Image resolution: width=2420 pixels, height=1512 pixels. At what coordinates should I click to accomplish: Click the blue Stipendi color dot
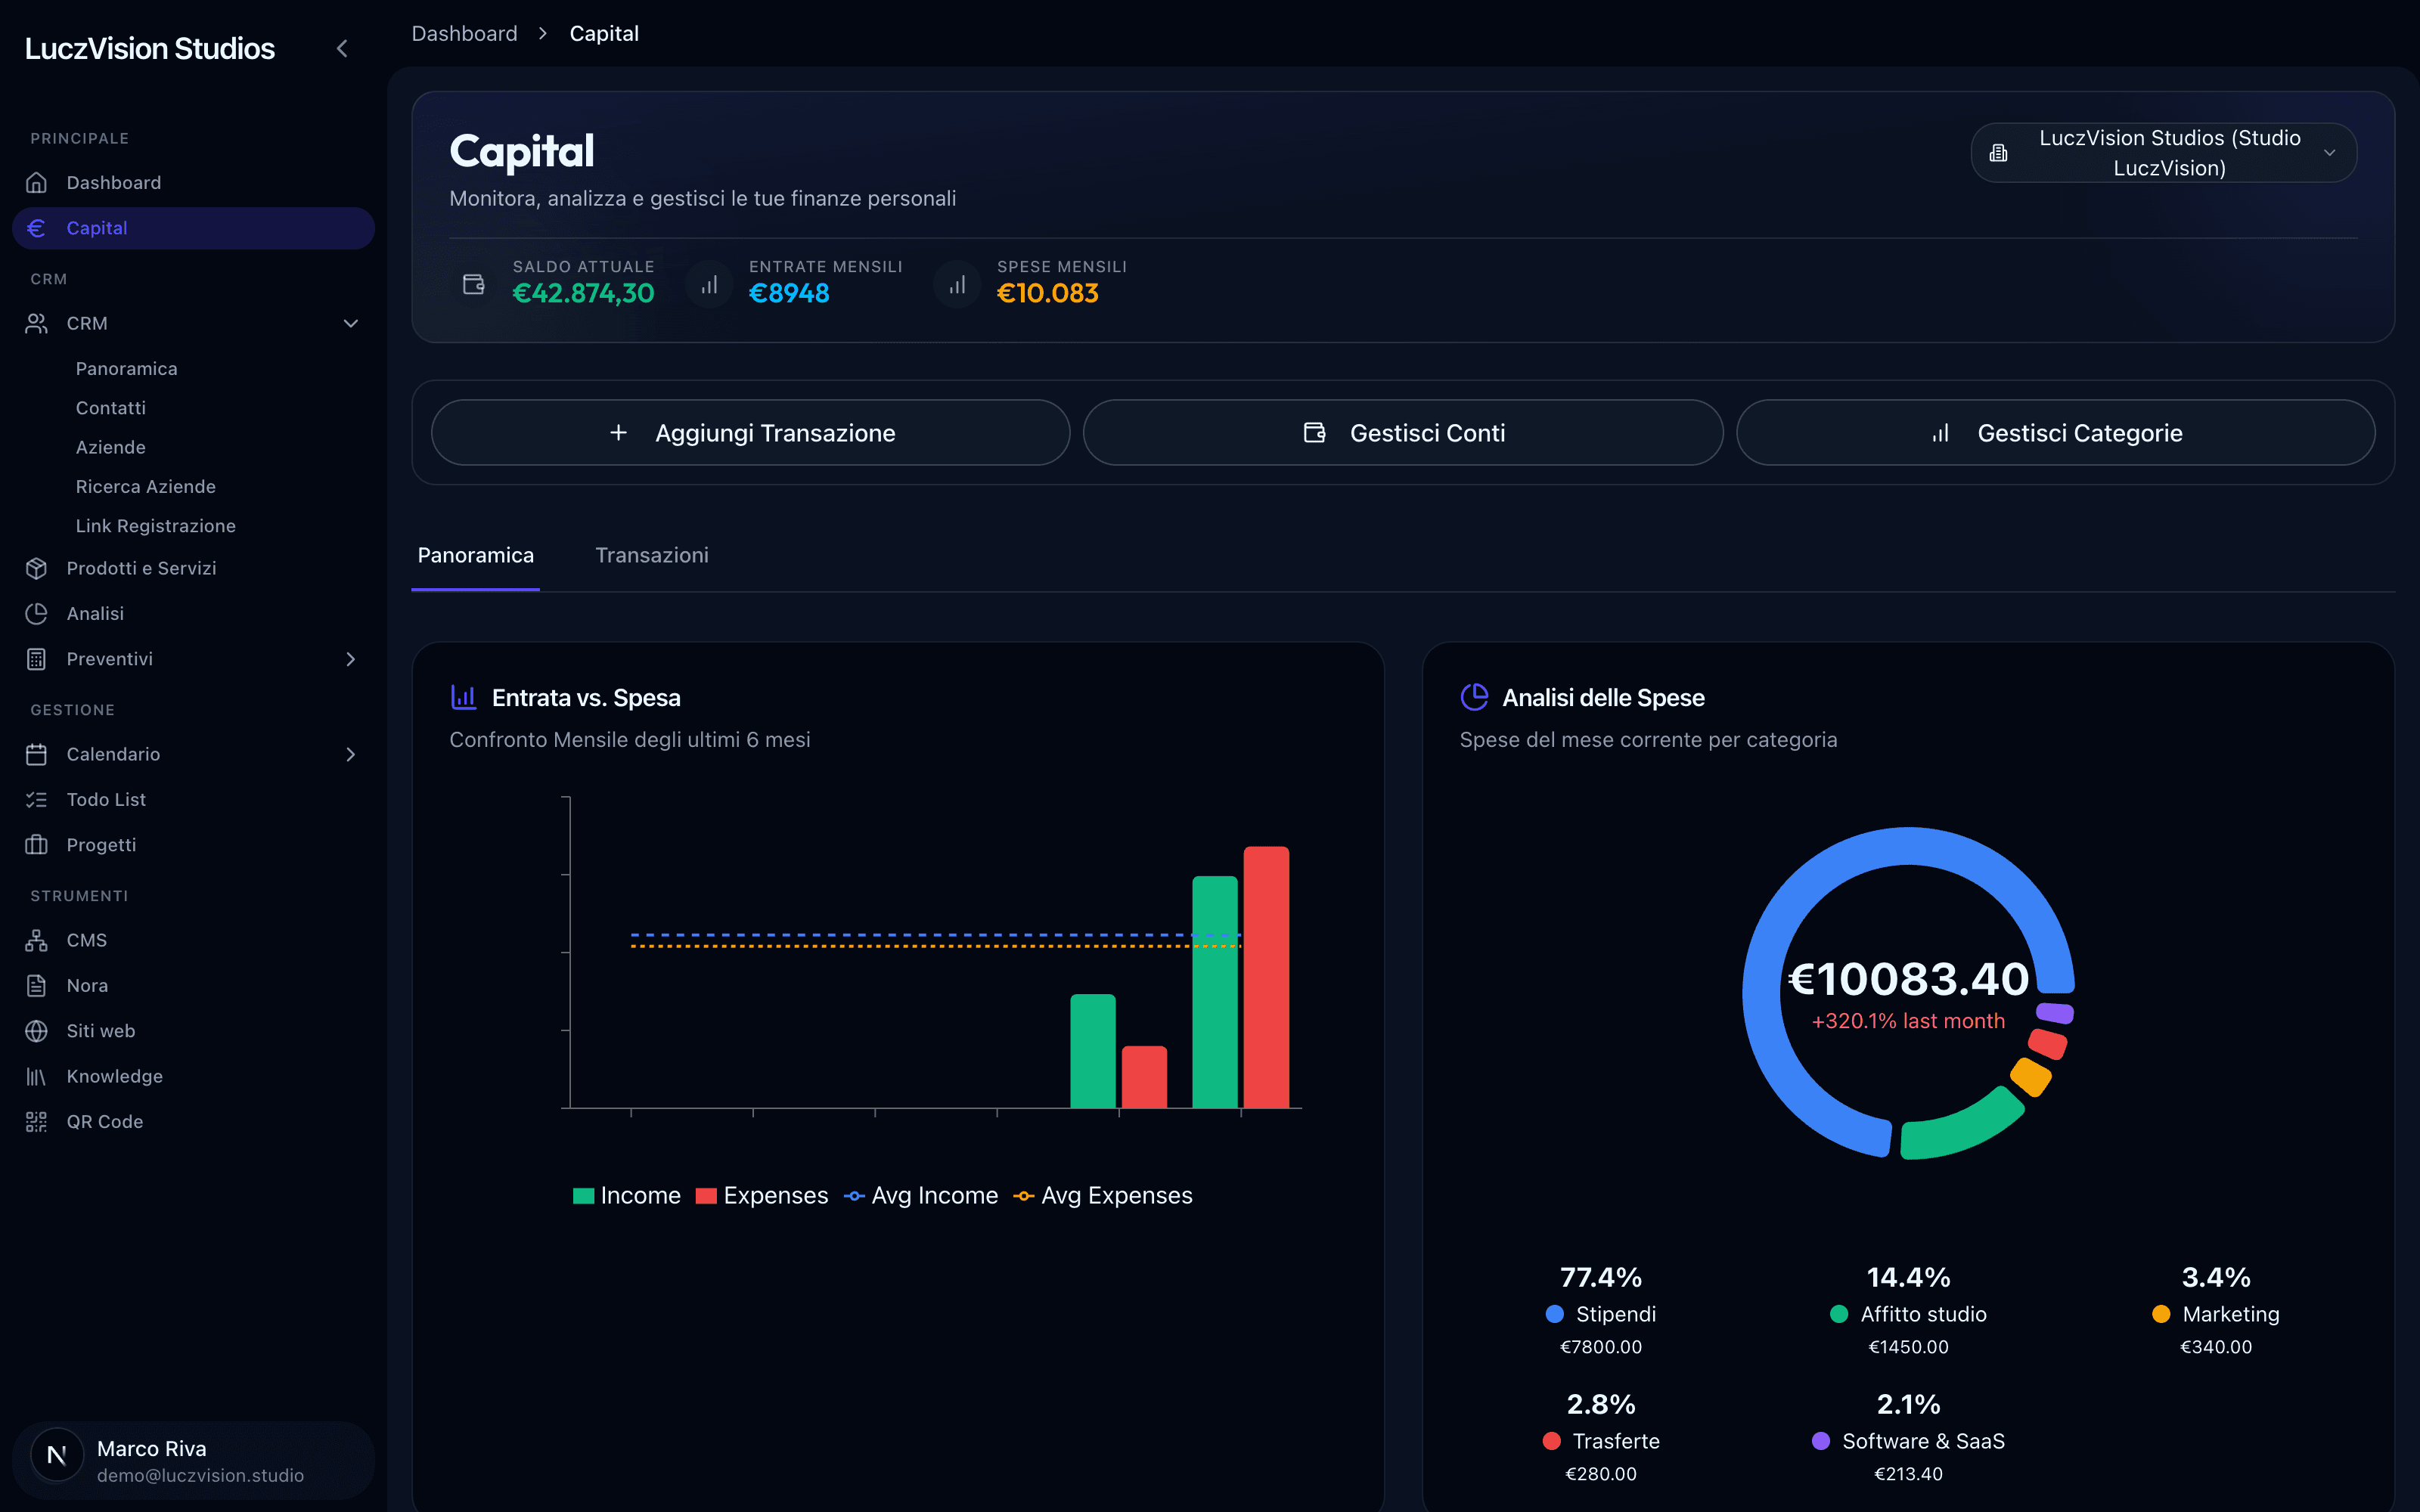click(1555, 1314)
